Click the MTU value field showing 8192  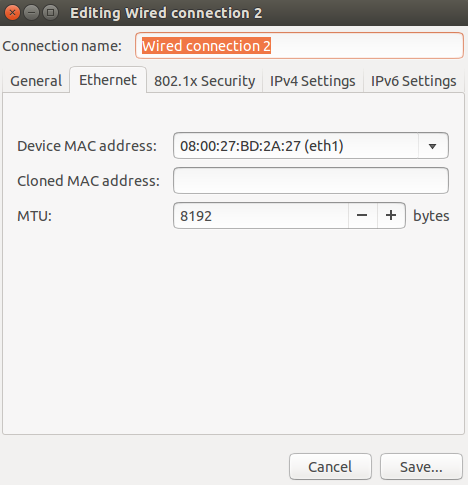click(x=261, y=216)
